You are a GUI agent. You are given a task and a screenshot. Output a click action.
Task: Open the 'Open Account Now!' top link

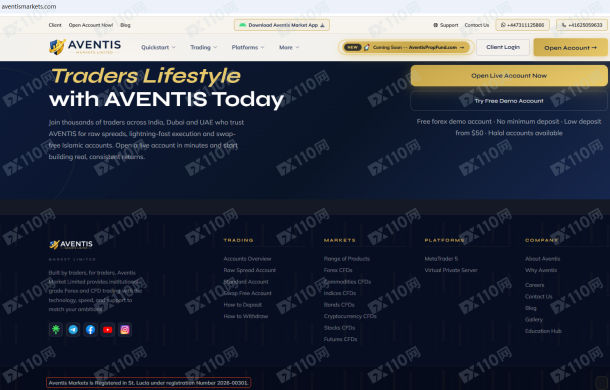point(91,25)
